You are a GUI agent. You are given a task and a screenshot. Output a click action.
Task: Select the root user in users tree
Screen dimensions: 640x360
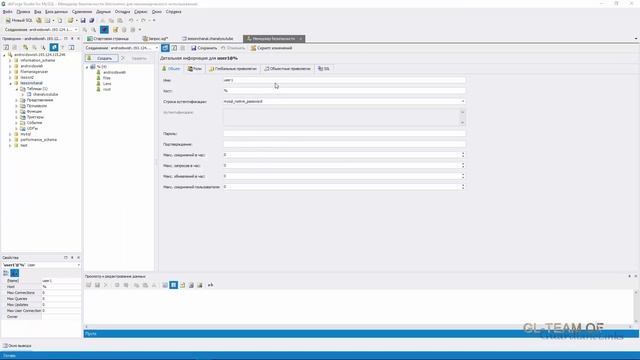click(x=107, y=89)
